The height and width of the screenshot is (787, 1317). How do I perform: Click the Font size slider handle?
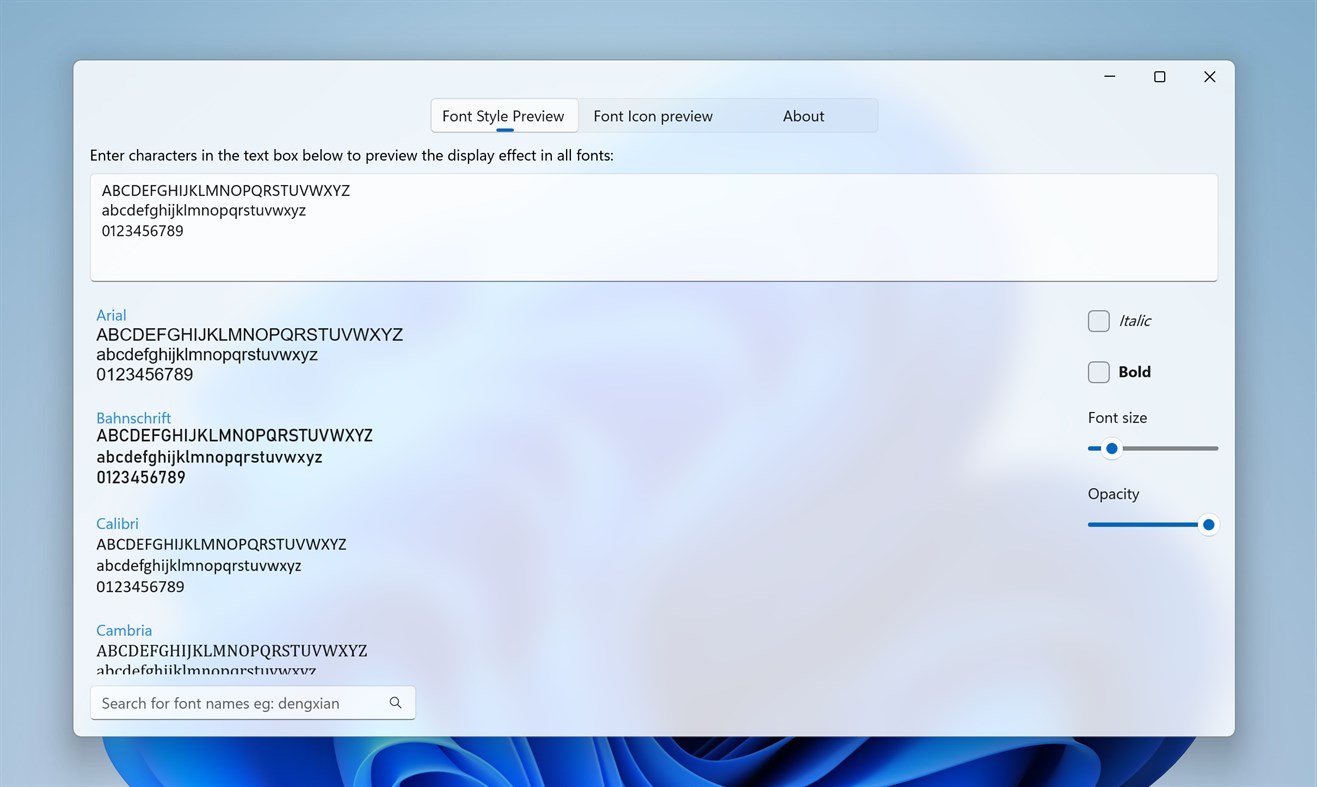[1111, 449]
